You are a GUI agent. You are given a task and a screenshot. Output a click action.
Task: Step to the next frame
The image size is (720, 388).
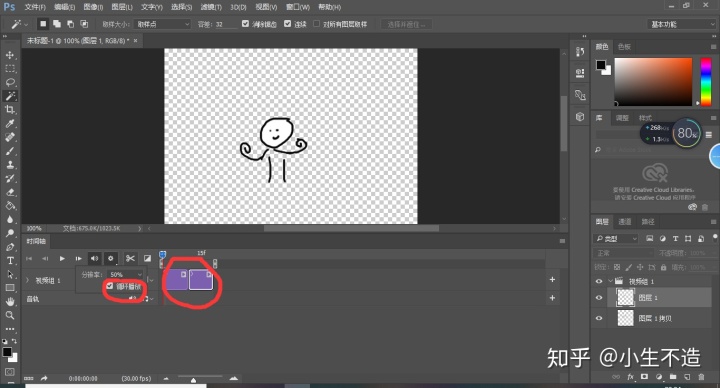click(x=78, y=259)
